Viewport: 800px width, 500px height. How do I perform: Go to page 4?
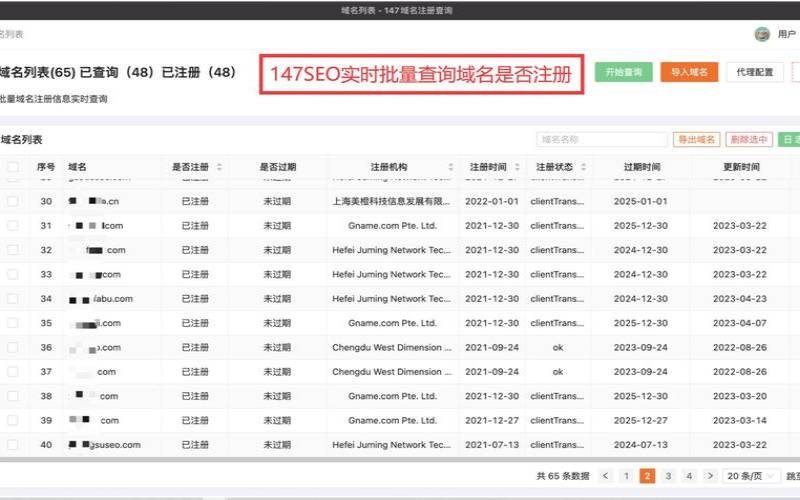[689, 476]
